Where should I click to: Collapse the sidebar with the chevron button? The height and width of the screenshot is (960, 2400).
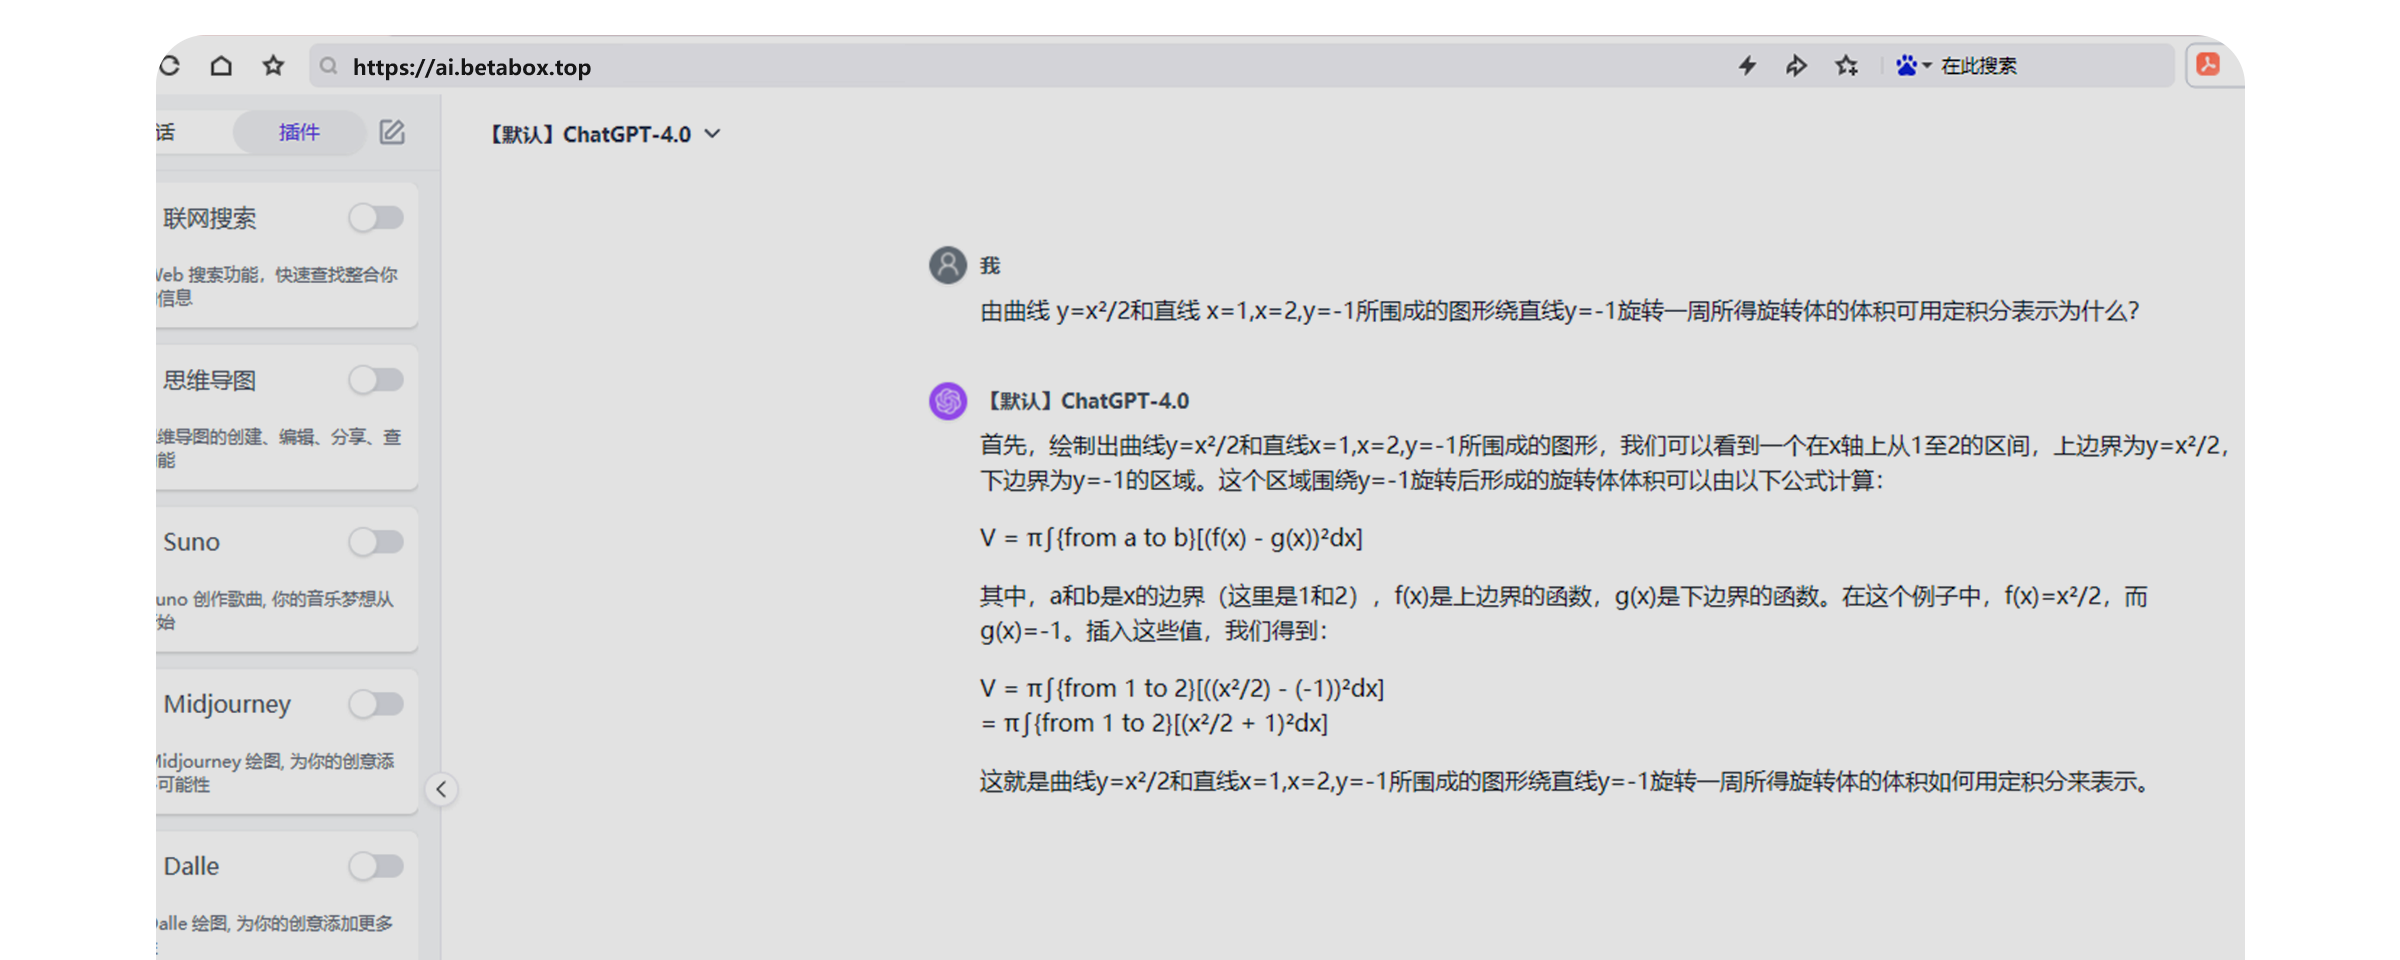tap(441, 790)
